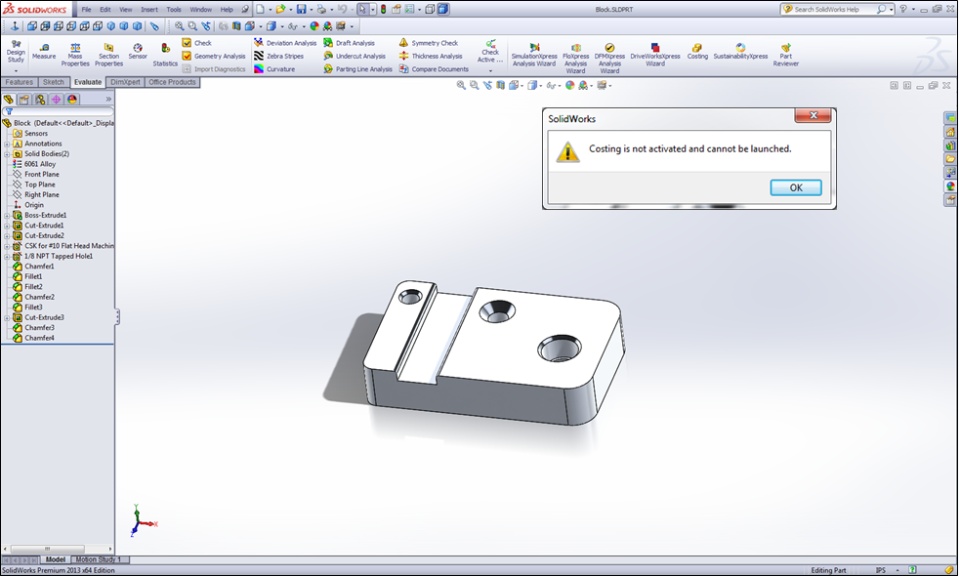Expand Check Active dropdown arrow
This screenshot has width=960, height=576.
pos(490,70)
